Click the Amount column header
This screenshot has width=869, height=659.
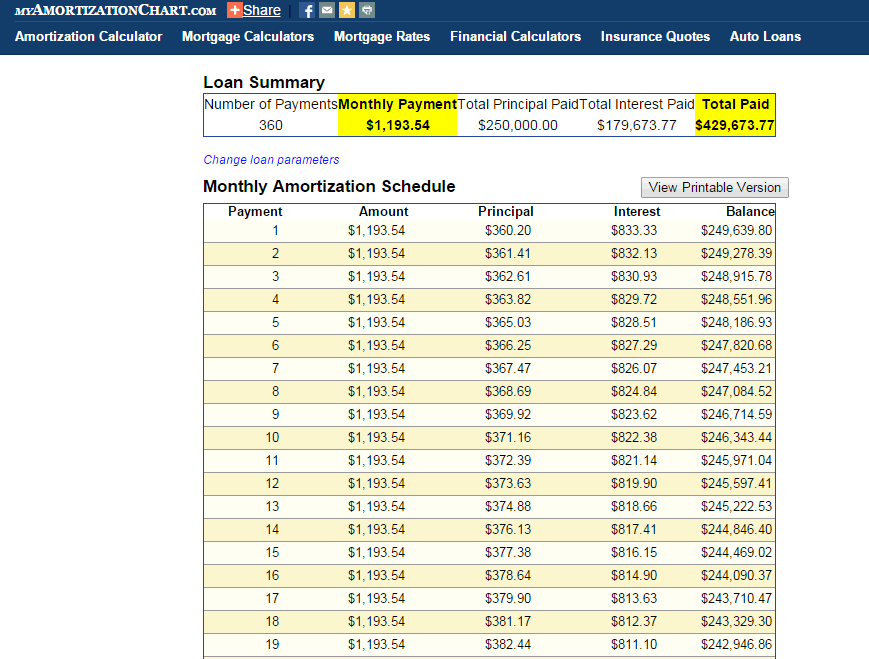tap(384, 212)
